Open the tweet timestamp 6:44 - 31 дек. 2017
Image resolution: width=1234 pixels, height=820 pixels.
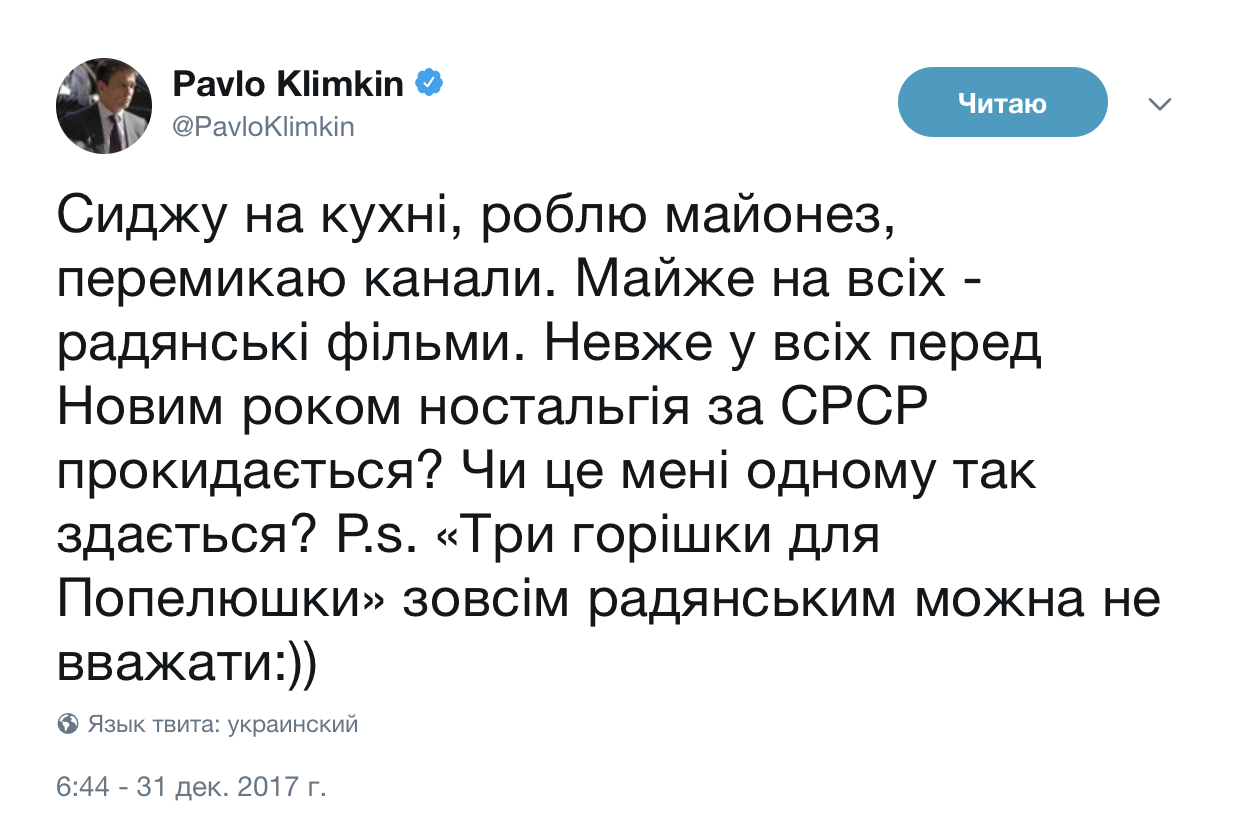(x=193, y=786)
